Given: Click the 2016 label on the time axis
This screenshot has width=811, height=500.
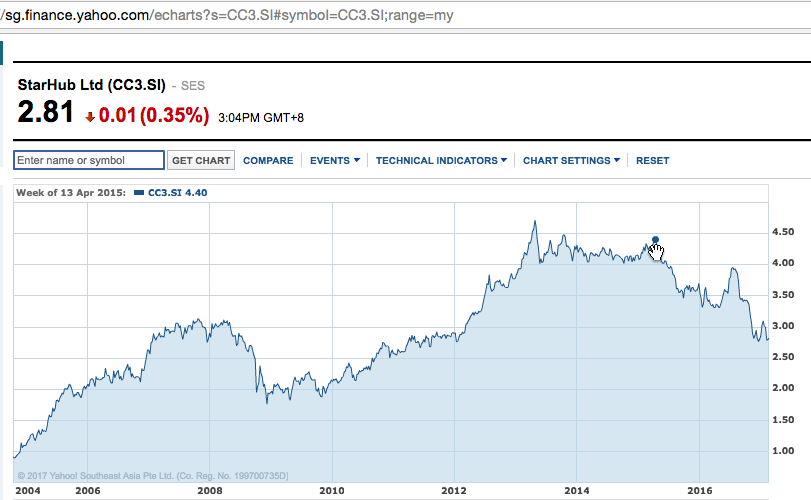Looking at the screenshot, I should coord(700,491).
